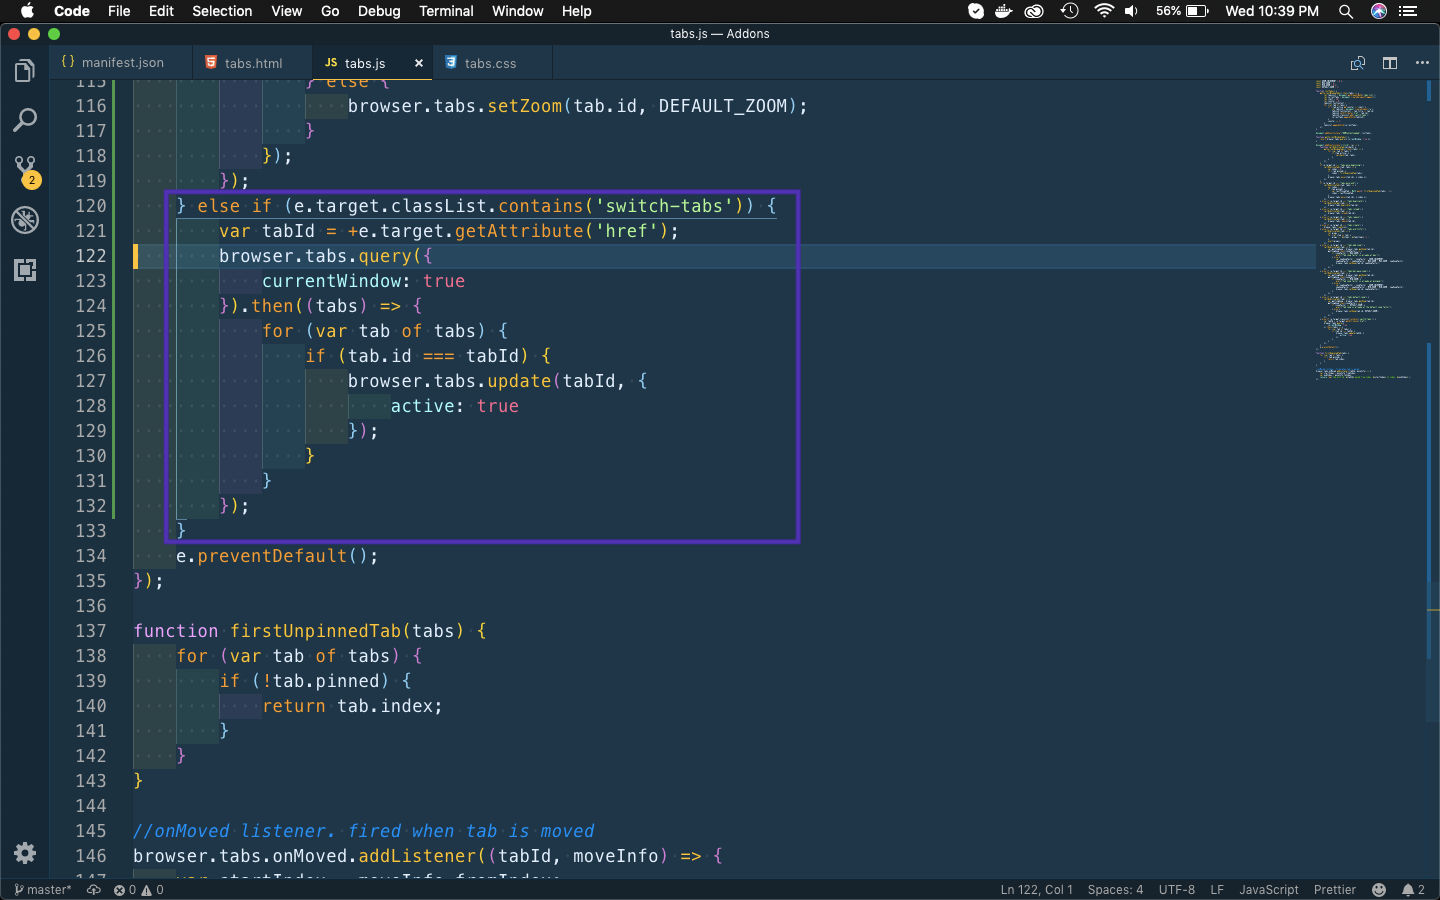Screen dimensions: 1440x900
Task: Switch to the tabs.html tab
Action: tap(253, 63)
